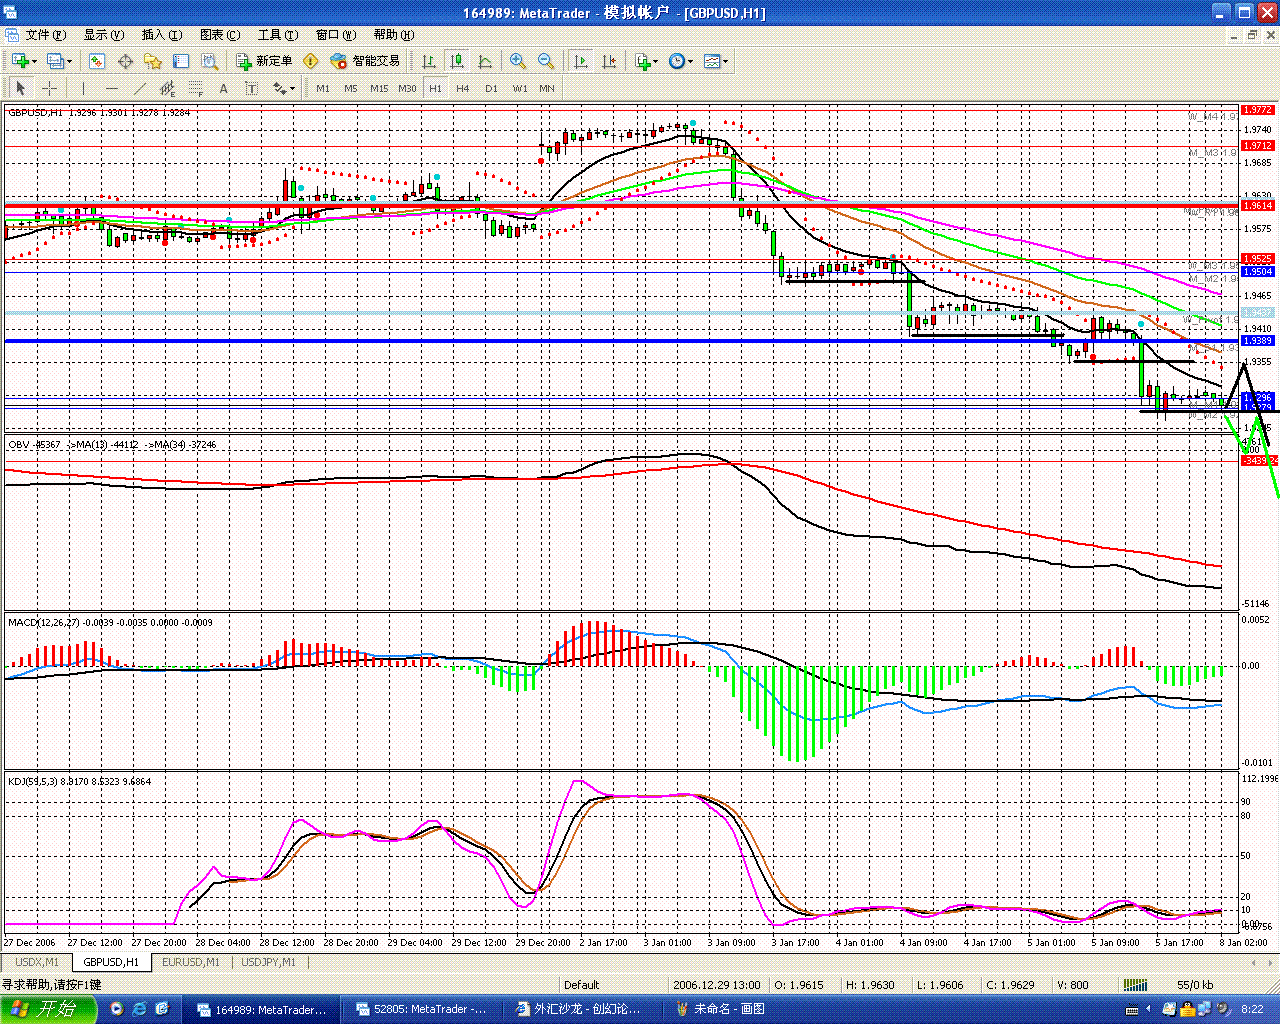Pick the vertical line drawing tool
The image size is (1280, 1024).
[83, 88]
